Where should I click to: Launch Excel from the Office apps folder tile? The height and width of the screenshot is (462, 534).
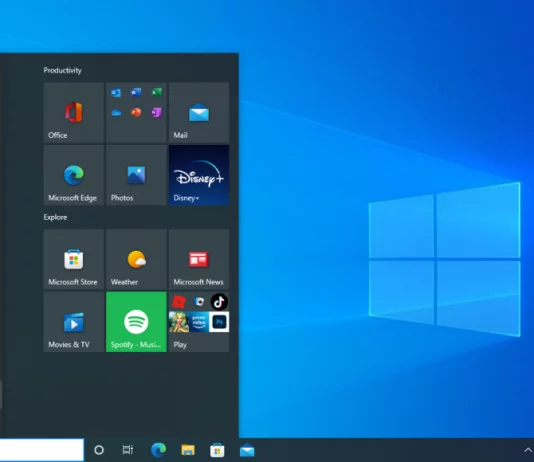(157, 92)
